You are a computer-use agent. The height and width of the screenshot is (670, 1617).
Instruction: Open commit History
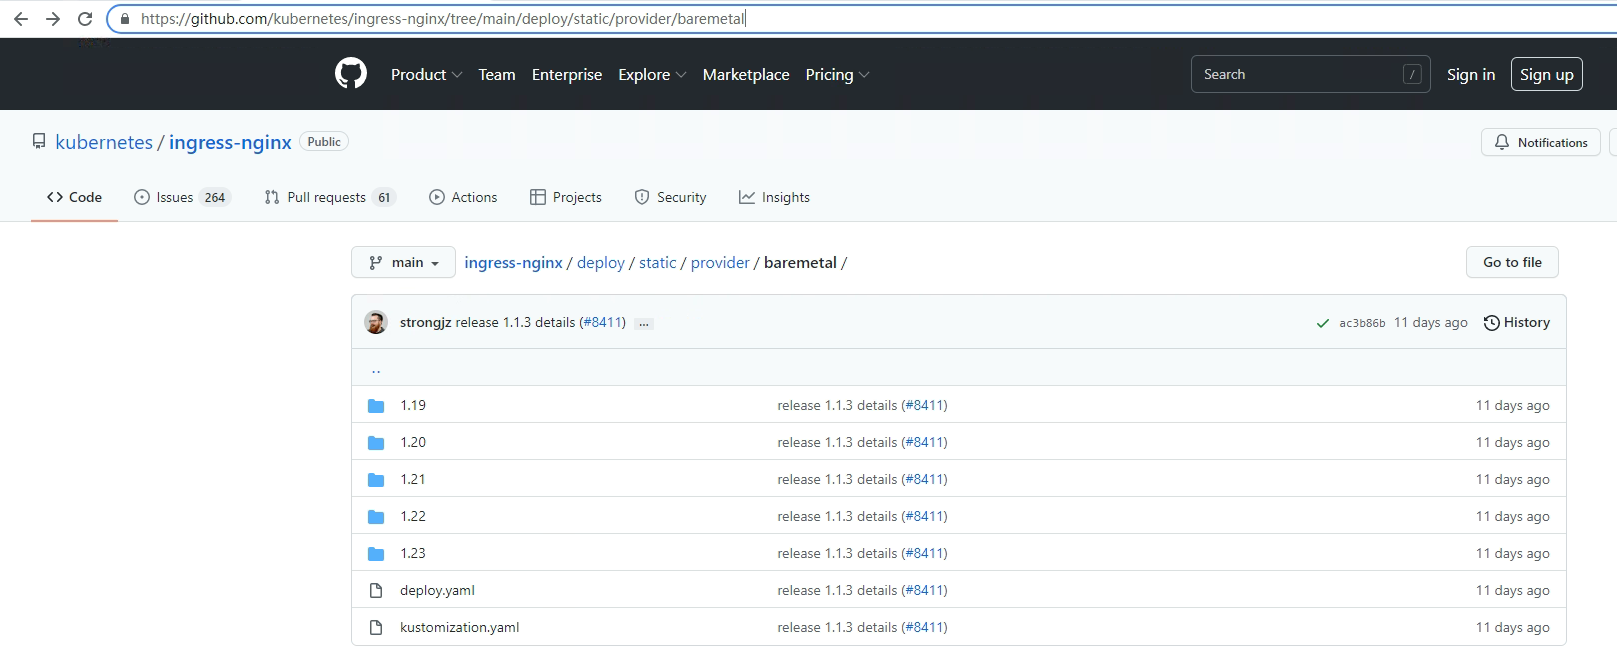(x=1517, y=322)
